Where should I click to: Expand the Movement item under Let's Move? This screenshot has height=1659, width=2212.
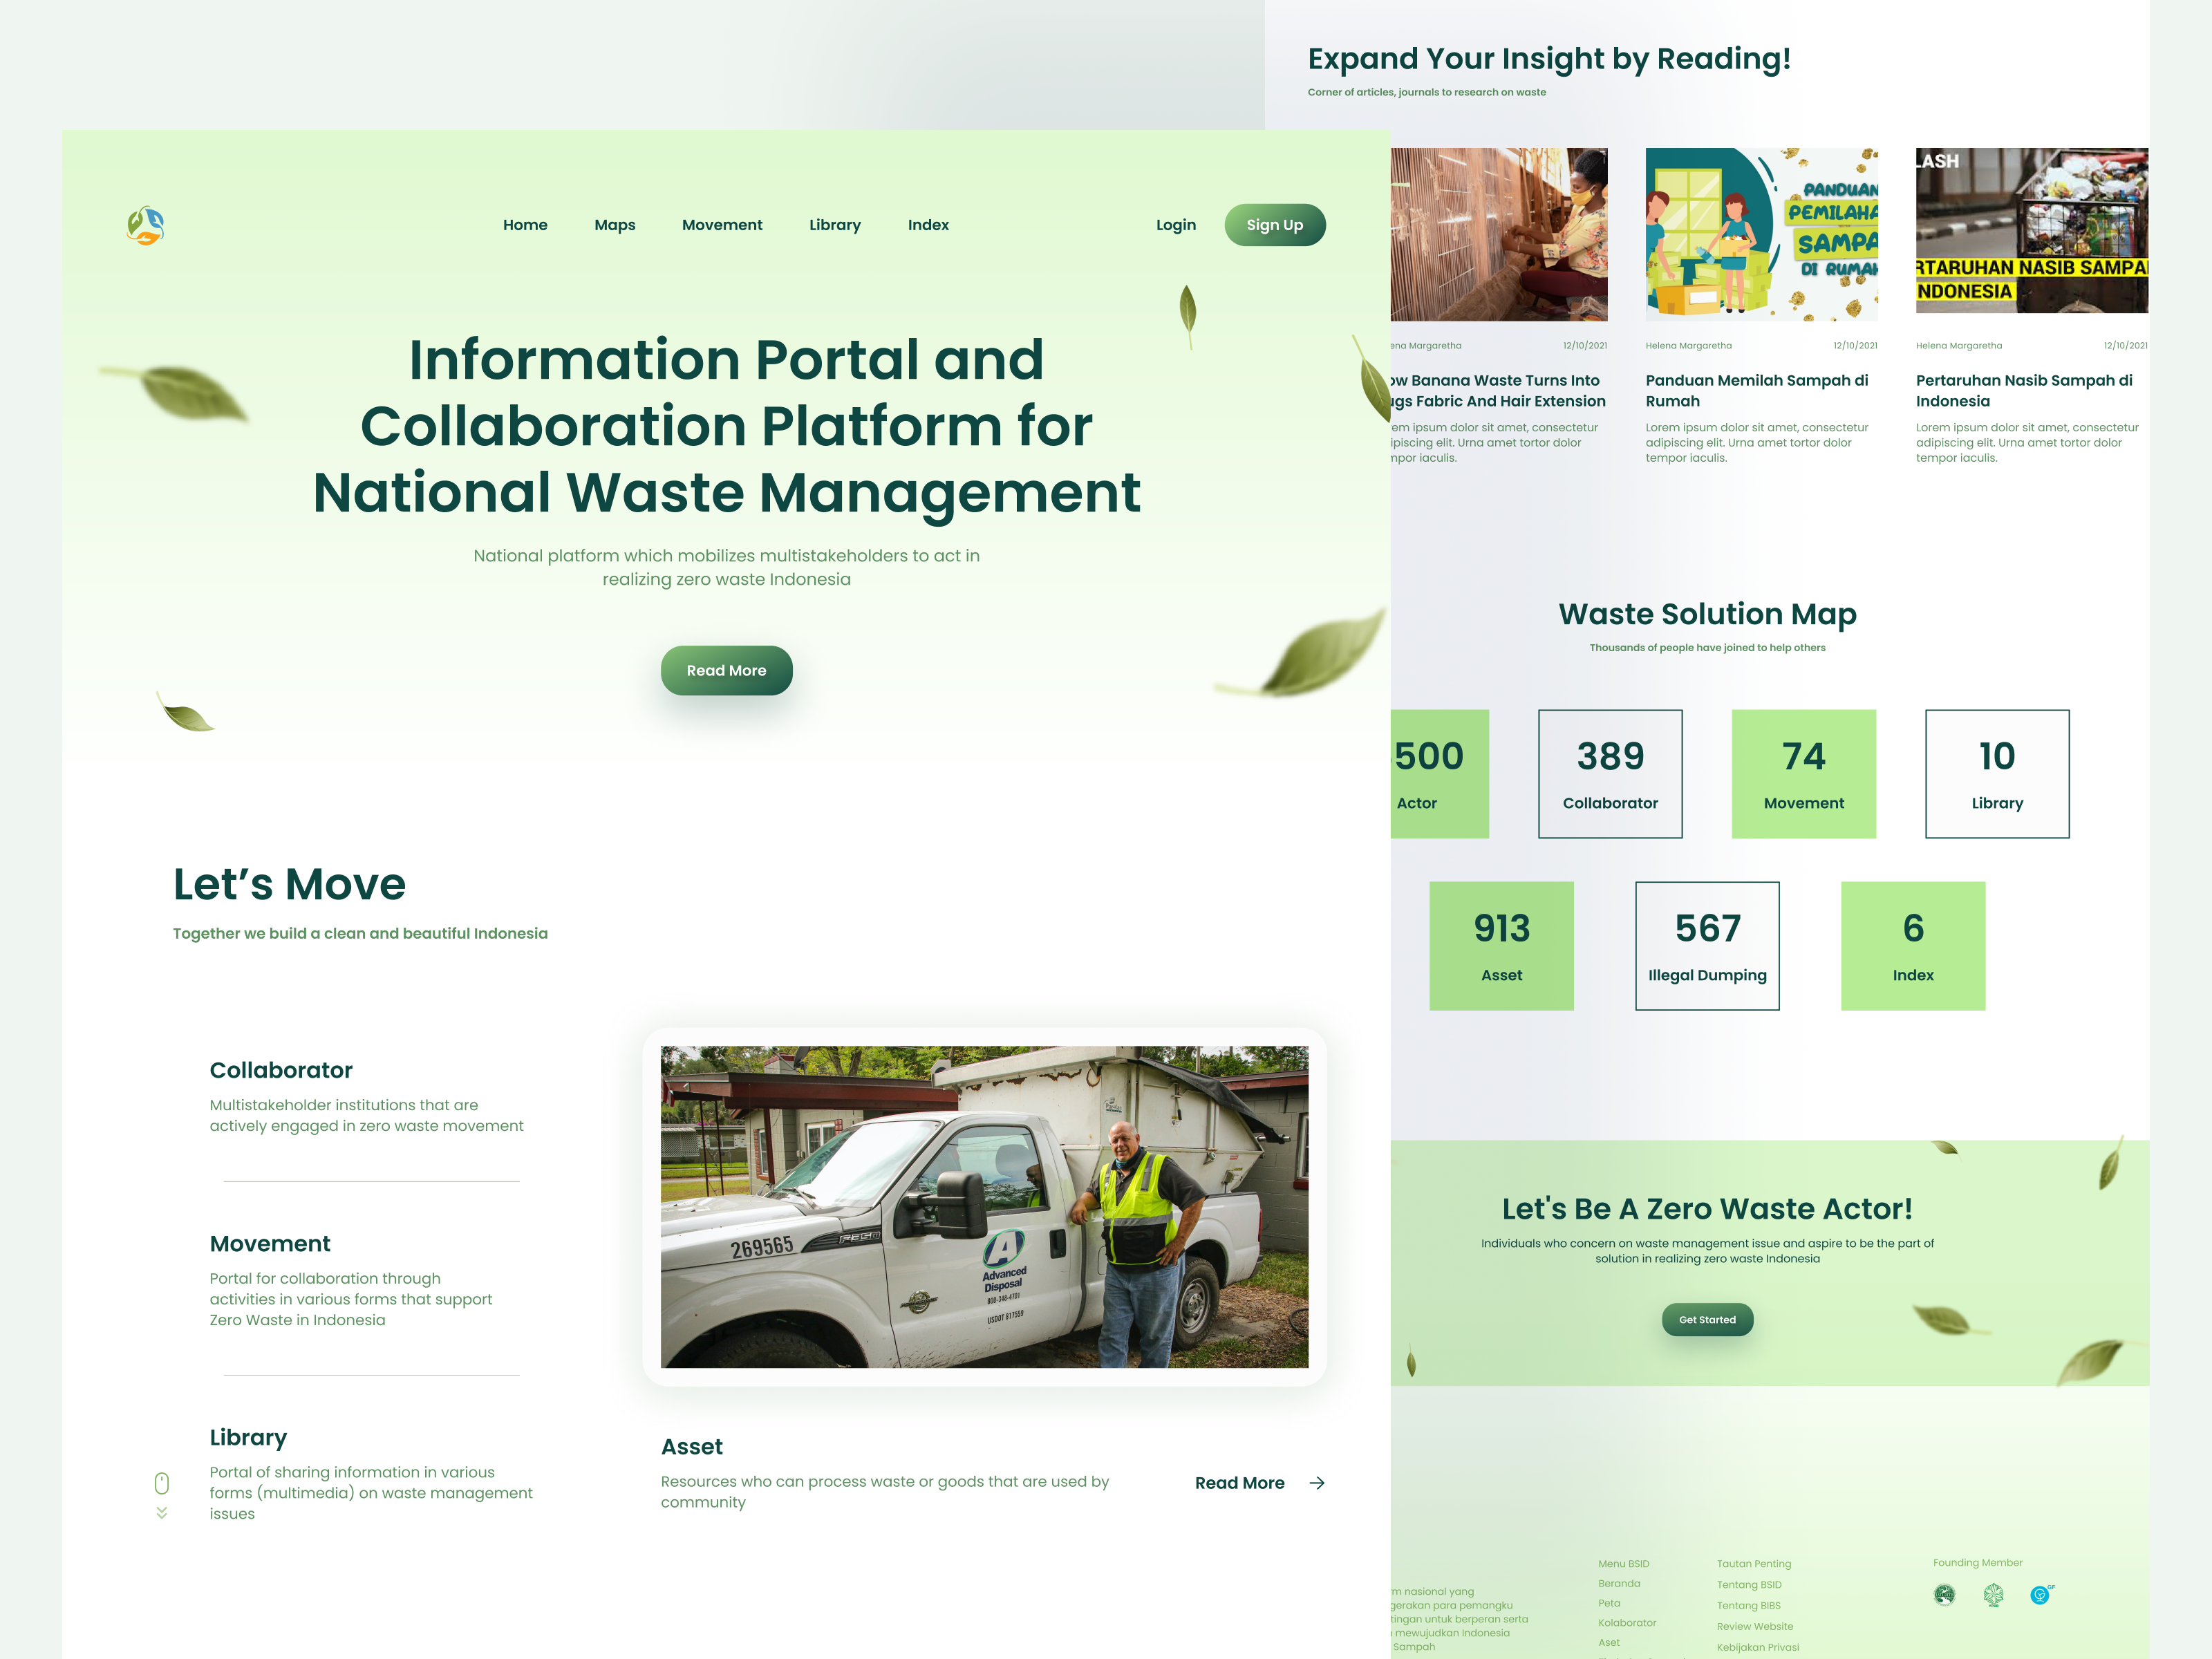coord(270,1244)
